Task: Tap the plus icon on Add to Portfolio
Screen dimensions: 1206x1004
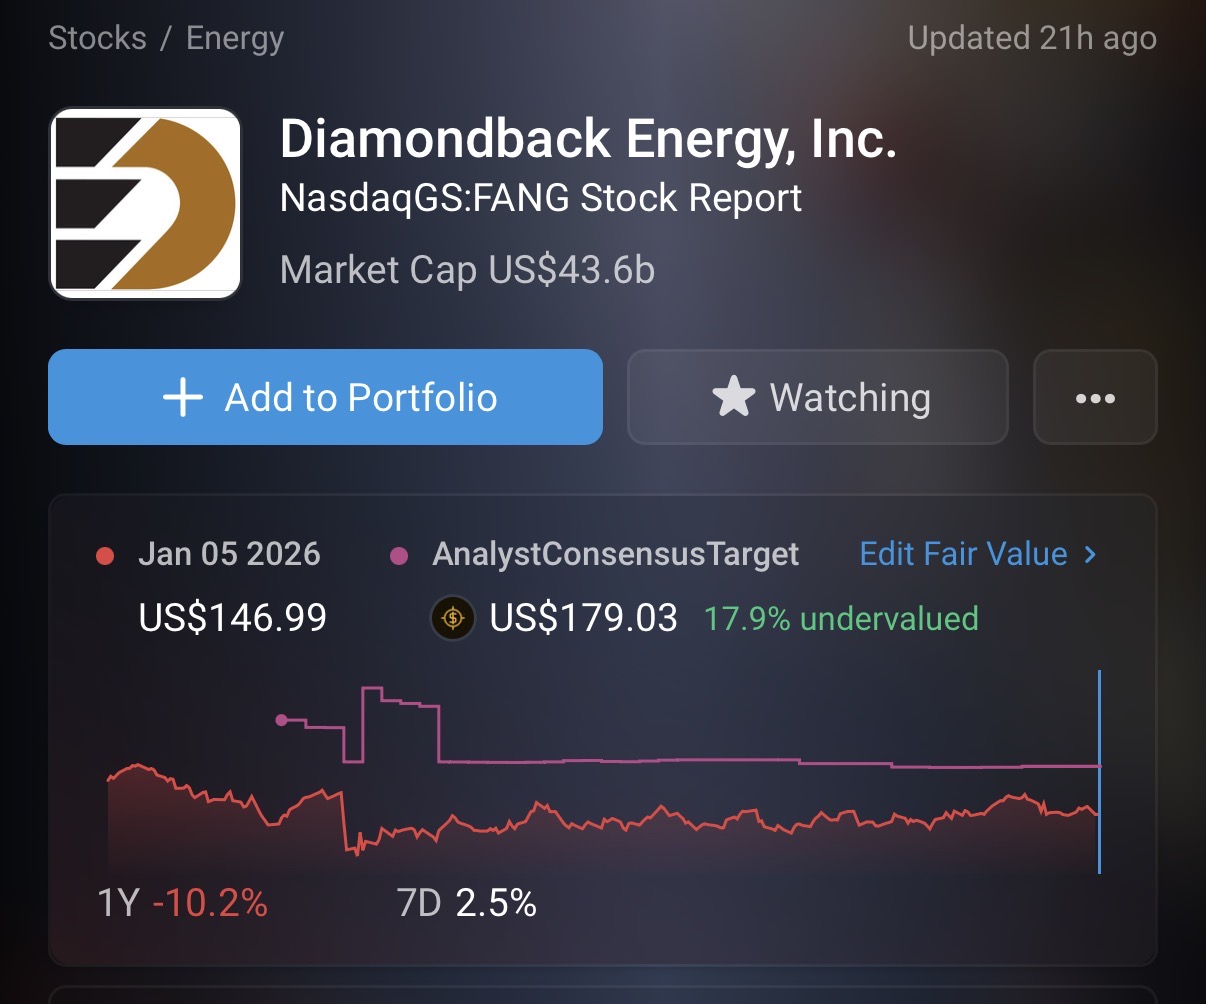Action: (183, 397)
